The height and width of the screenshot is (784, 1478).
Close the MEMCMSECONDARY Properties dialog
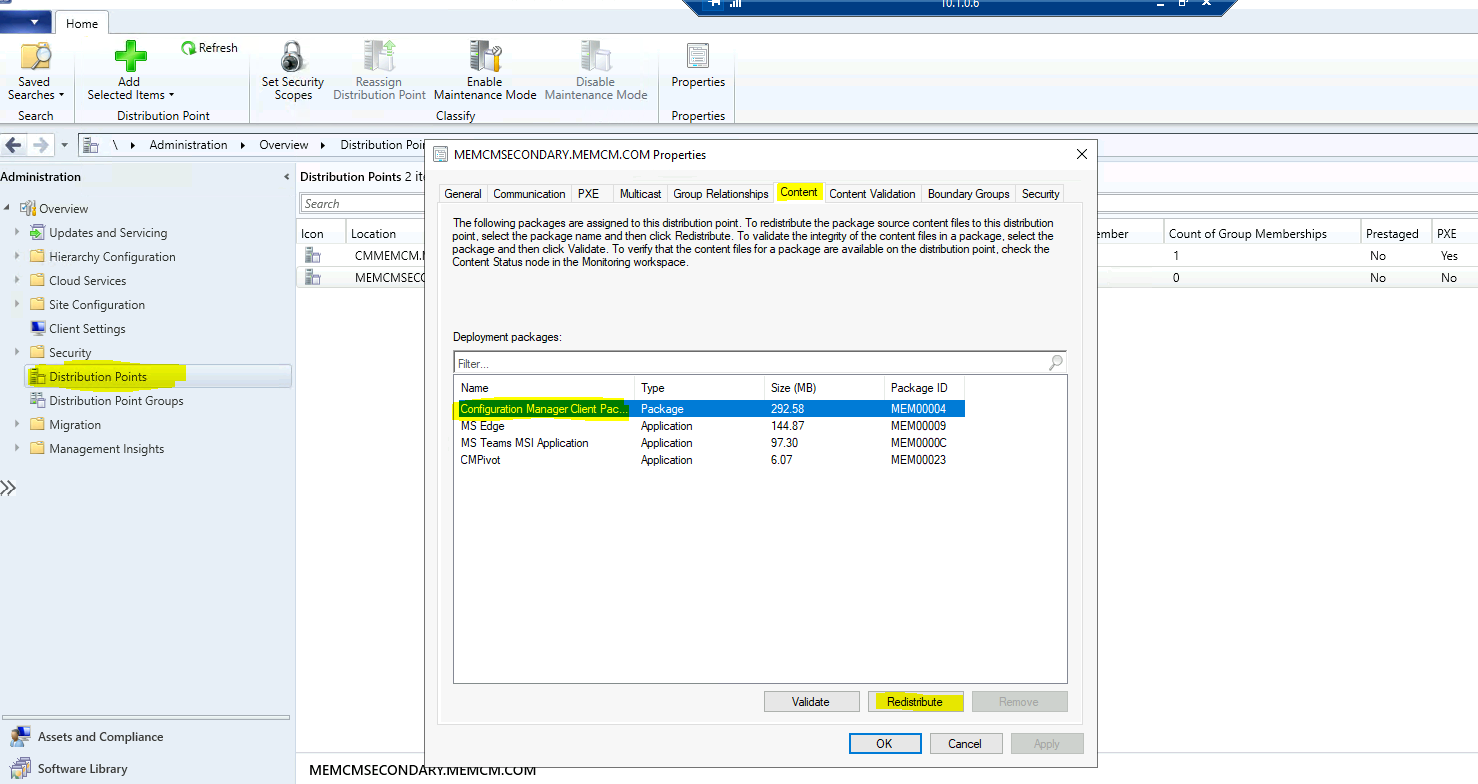1081,154
